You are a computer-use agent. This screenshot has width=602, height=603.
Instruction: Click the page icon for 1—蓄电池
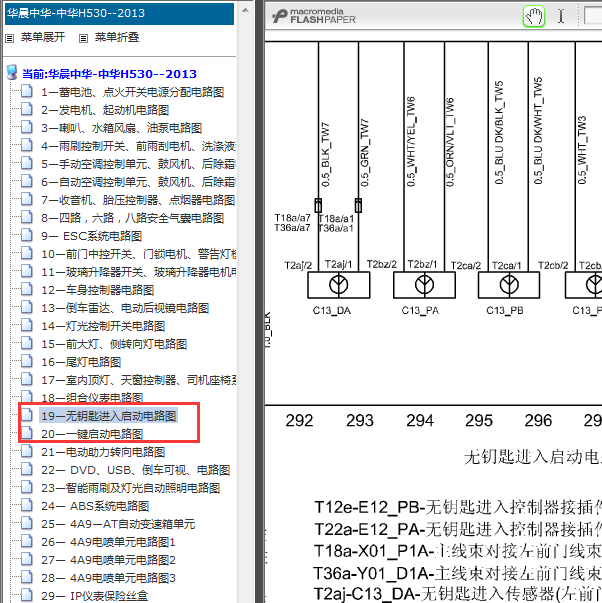click(x=27, y=91)
